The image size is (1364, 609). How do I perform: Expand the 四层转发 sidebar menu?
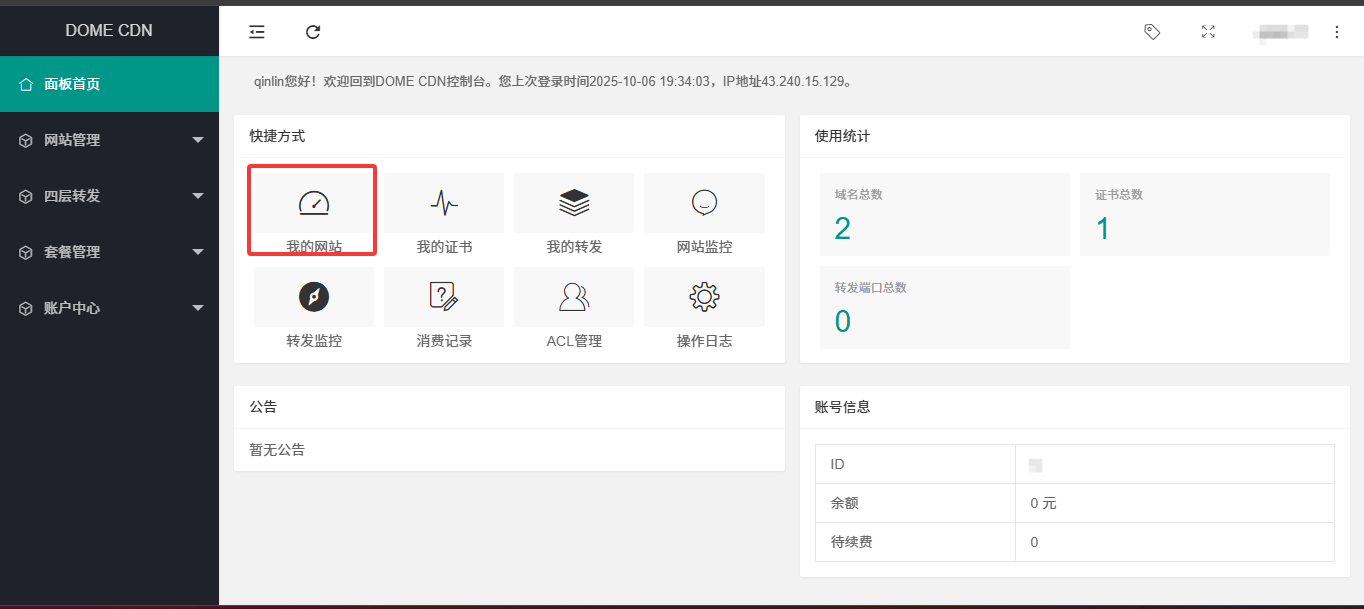coord(109,196)
